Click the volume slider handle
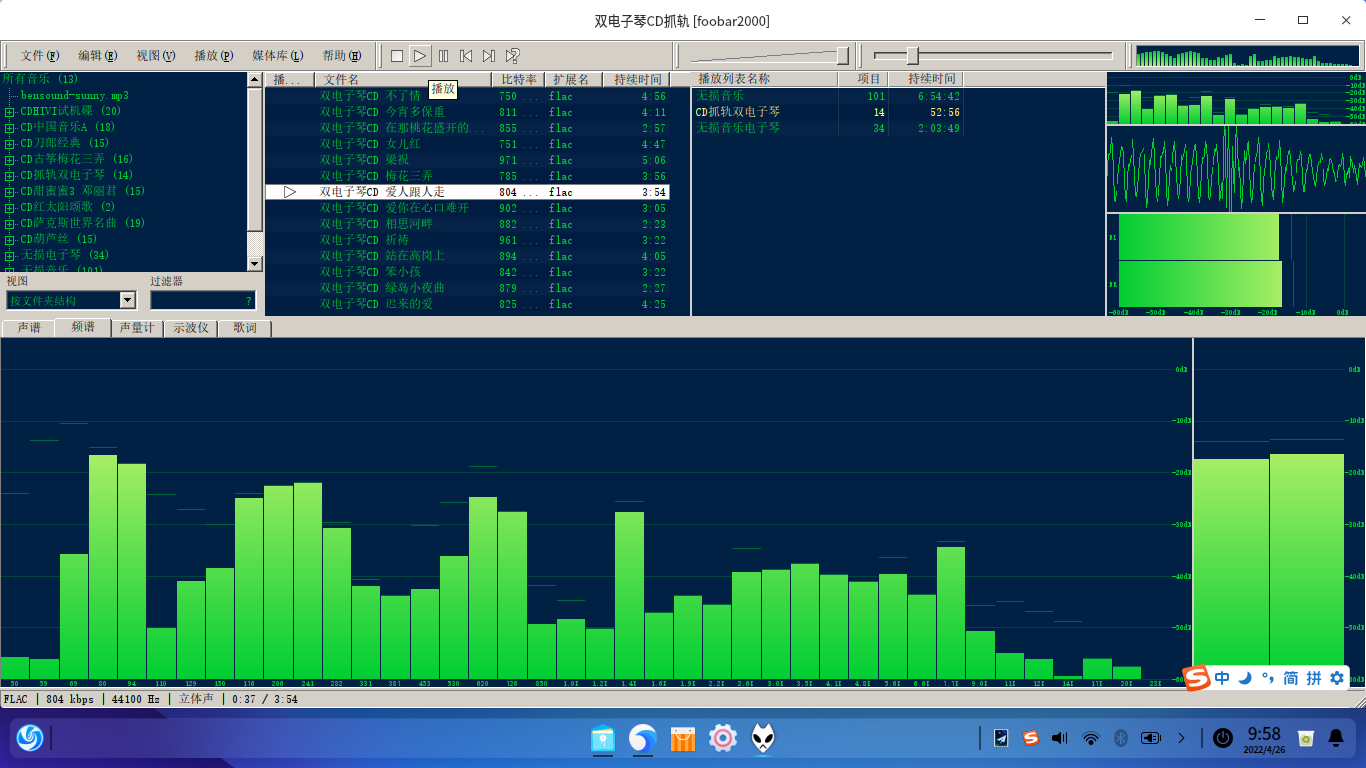Image resolution: width=1366 pixels, height=768 pixels. pyautogui.click(x=842, y=55)
